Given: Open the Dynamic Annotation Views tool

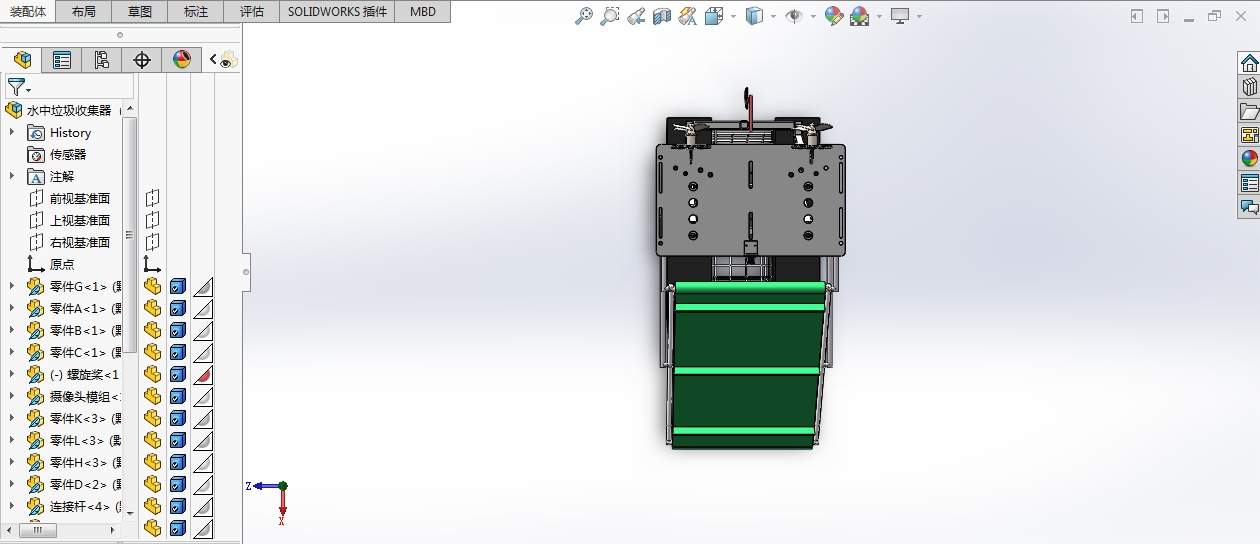Looking at the screenshot, I should [x=688, y=16].
